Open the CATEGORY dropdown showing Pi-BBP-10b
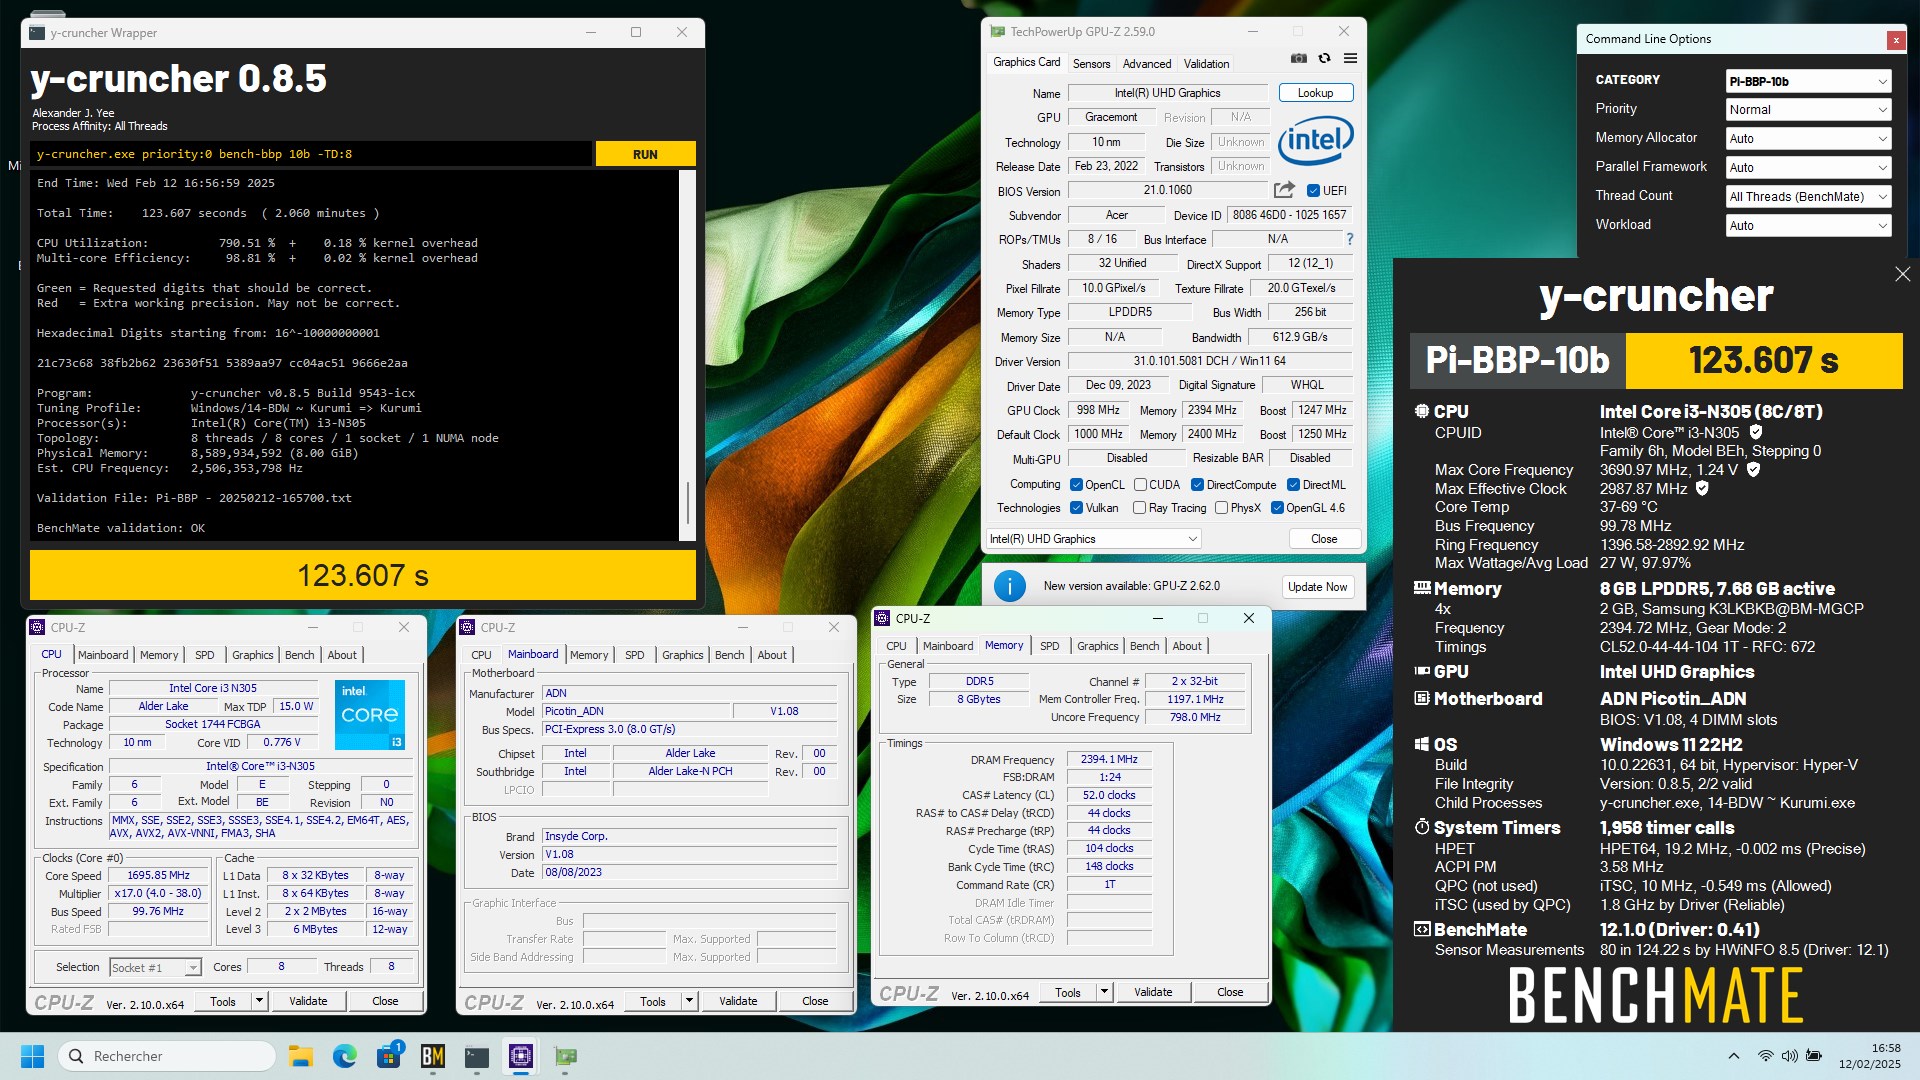This screenshot has height=1080, width=1920. 1808,81
